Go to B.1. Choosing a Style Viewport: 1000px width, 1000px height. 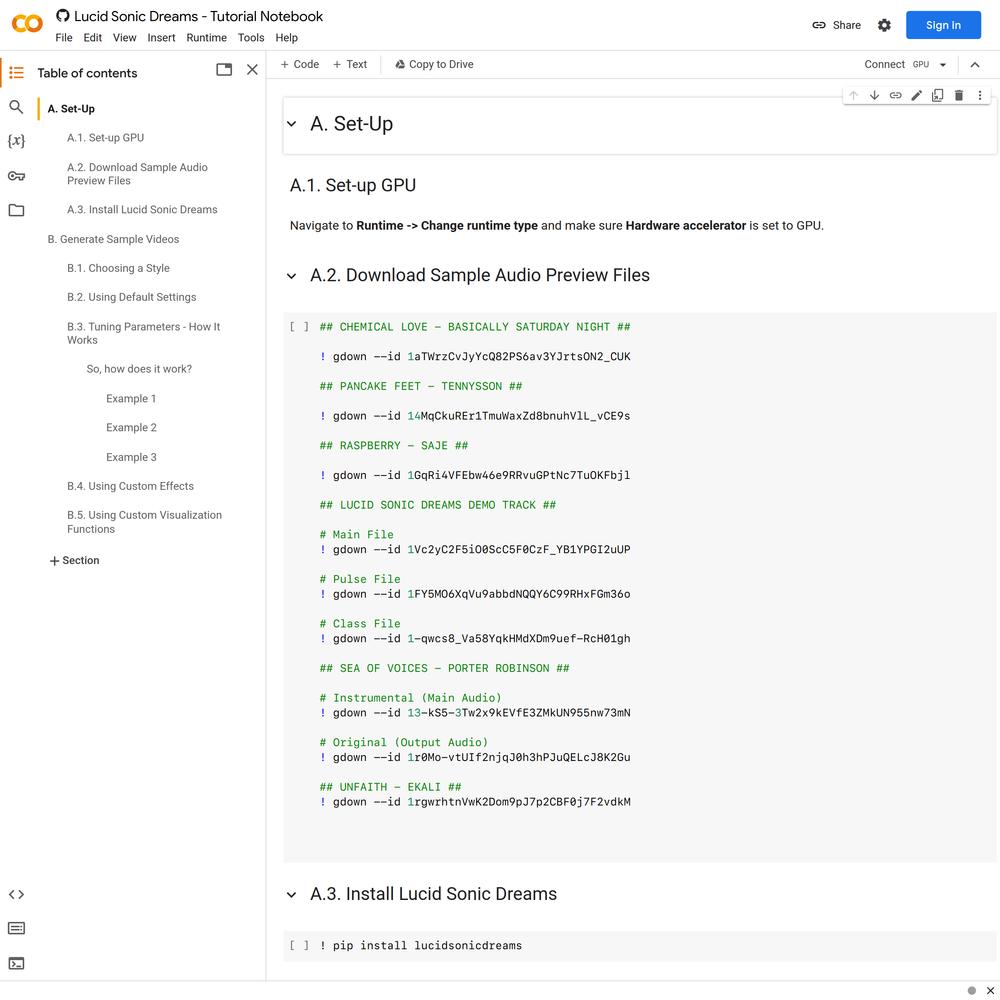(118, 268)
